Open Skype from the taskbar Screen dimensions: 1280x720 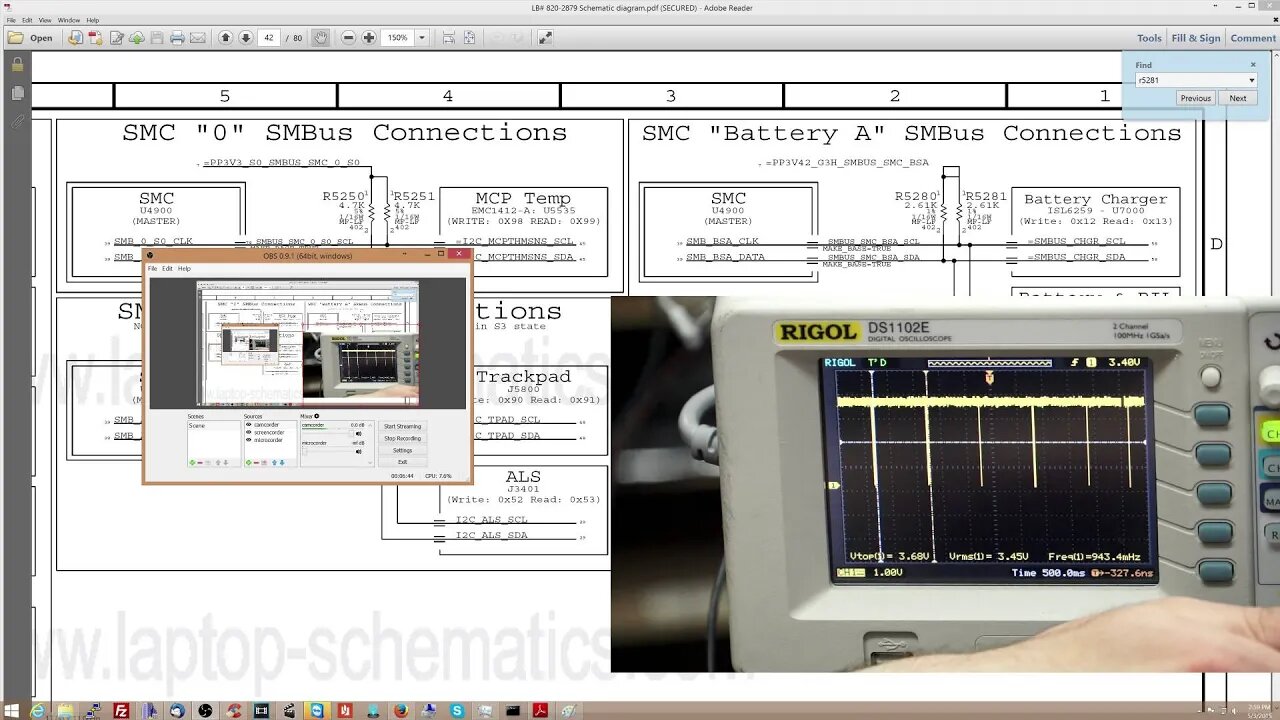457,710
